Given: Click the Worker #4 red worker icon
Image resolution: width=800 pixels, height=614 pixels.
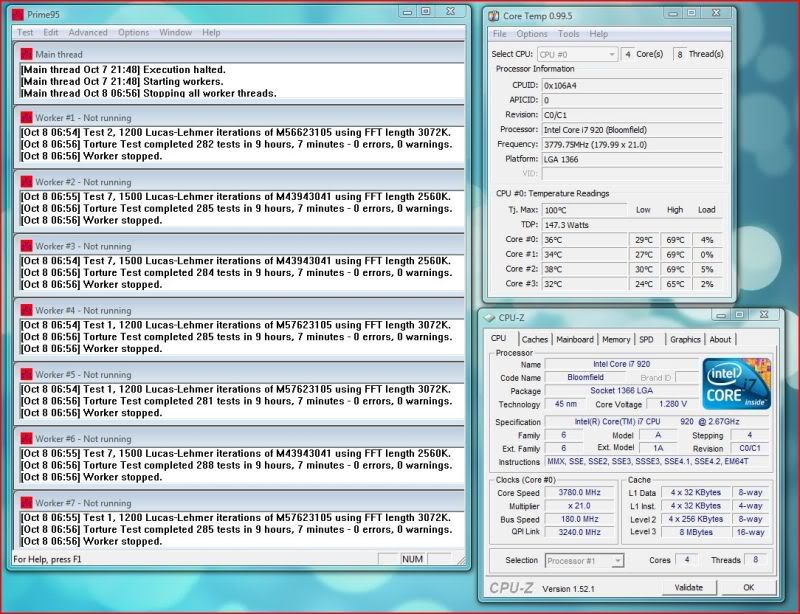Looking at the screenshot, I should [26, 310].
